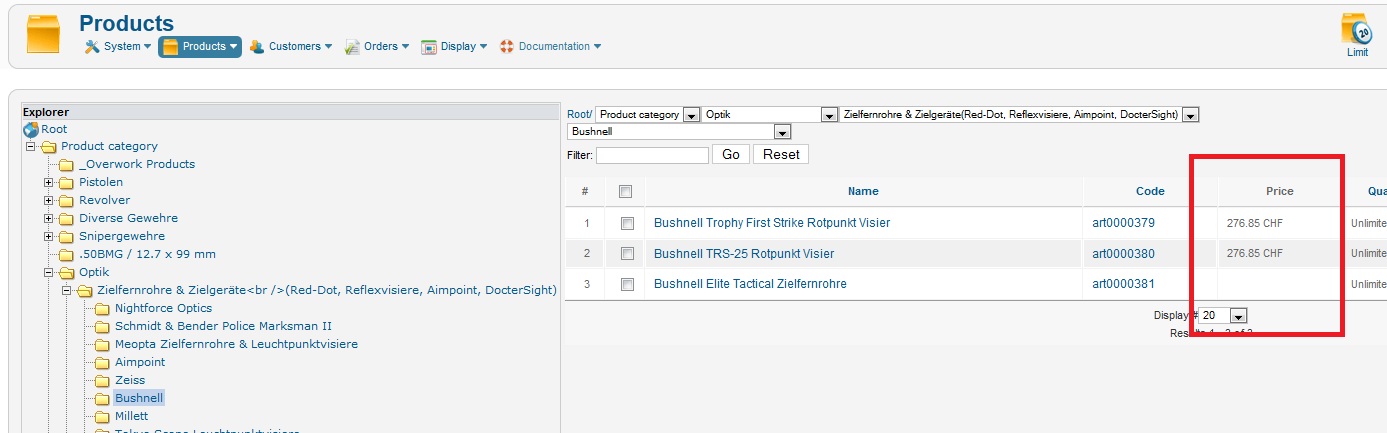
Task: Click the Orders notepad icon
Action: (x=352, y=46)
